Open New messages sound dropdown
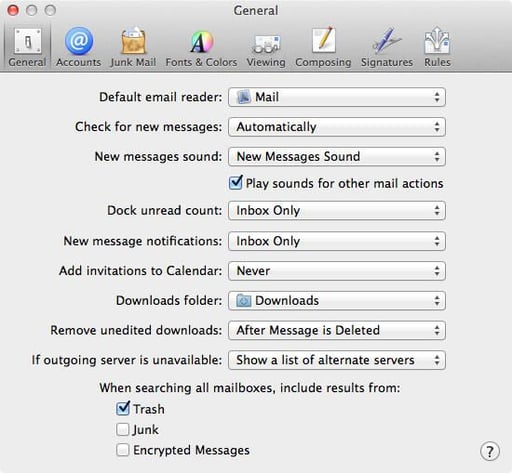 pos(337,157)
